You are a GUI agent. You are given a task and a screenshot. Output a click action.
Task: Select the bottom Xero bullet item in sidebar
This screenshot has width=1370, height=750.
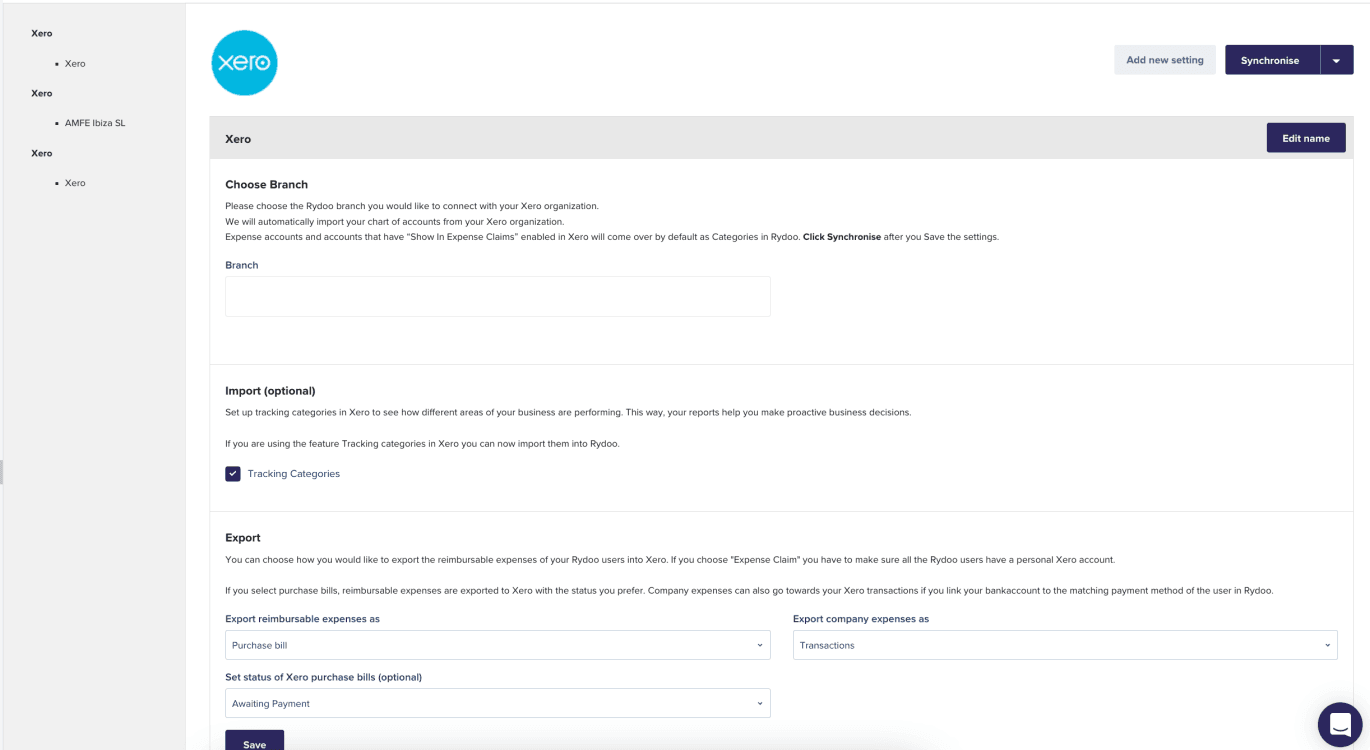(x=75, y=183)
